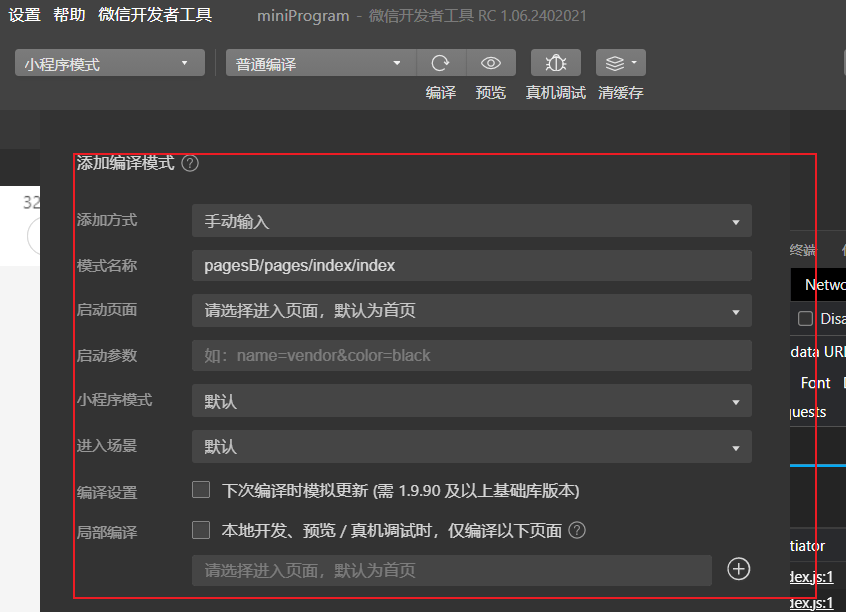
Task: Launch 真机调试 with the bug icon
Action: (555, 62)
